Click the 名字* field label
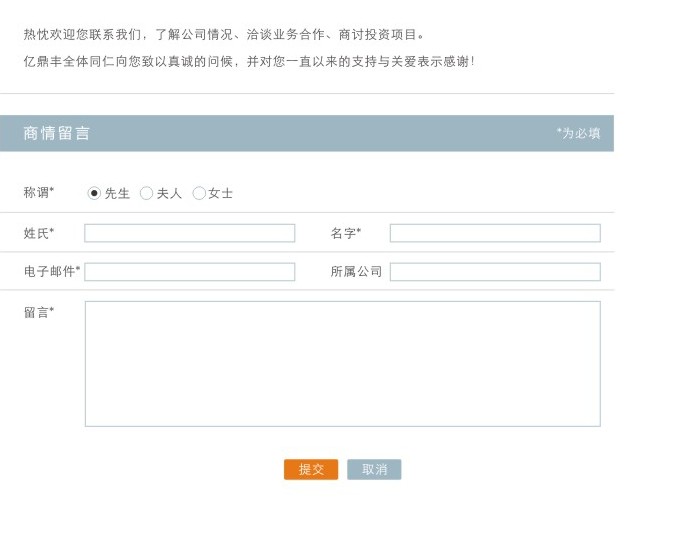The height and width of the screenshot is (550, 685). pyautogui.click(x=346, y=233)
